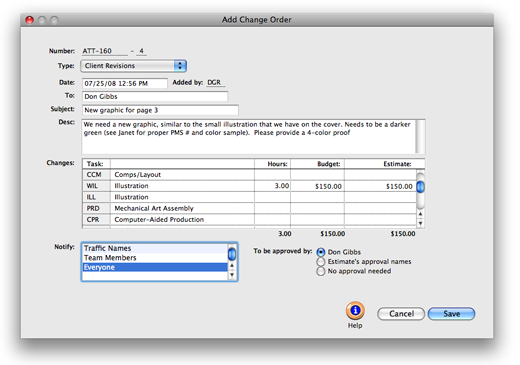
Task: Choose the No approval needed option
Action: [x=320, y=271]
